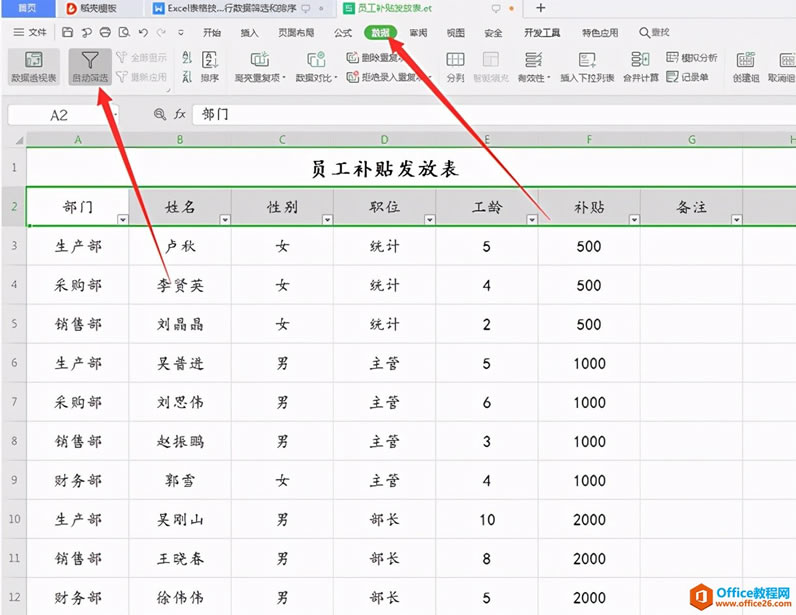Click the 合并计算 consolidate icon
Viewport: 796px width, 615px height.
pyautogui.click(x=640, y=60)
